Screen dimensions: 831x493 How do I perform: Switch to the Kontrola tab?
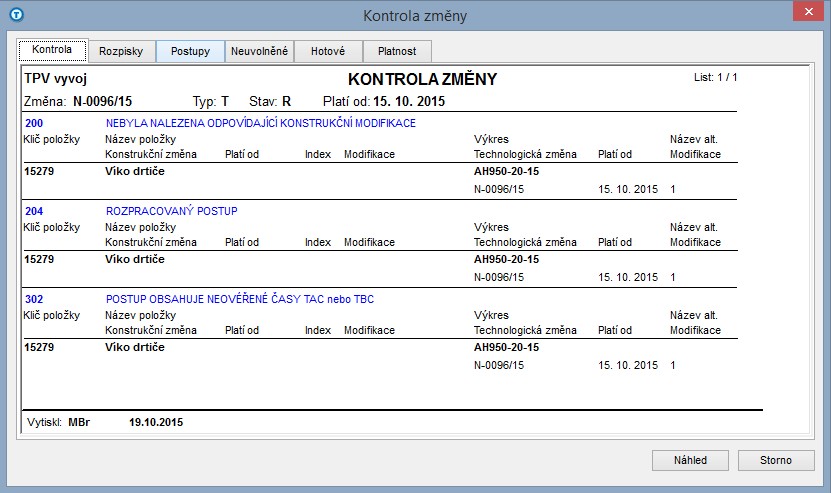coord(52,50)
